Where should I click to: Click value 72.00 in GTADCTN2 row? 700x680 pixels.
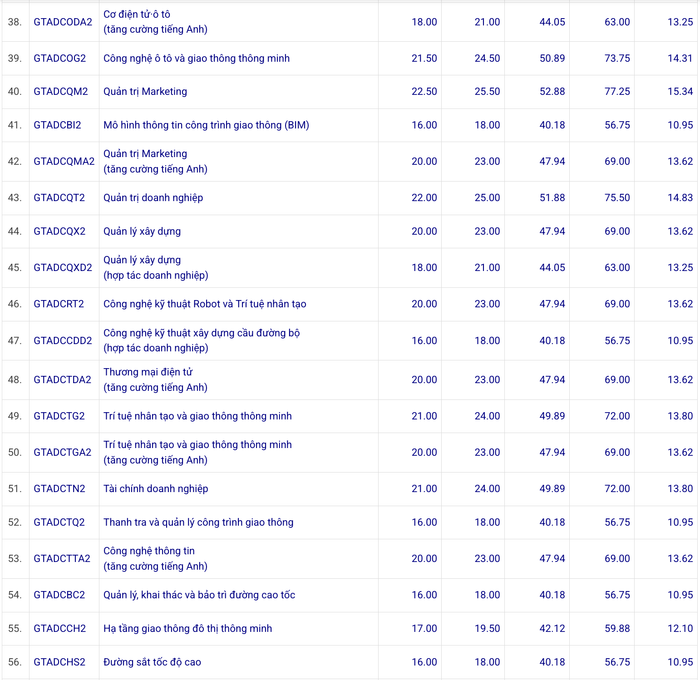click(x=617, y=488)
